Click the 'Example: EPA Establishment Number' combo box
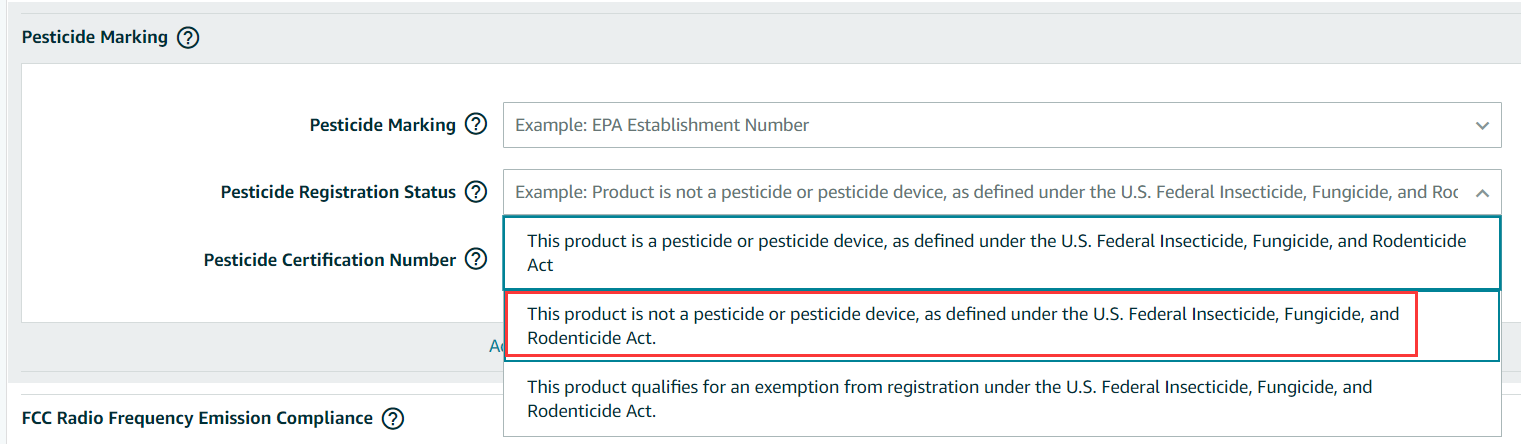This screenshot has height=444, width=1521. [x=1002, y=125]
